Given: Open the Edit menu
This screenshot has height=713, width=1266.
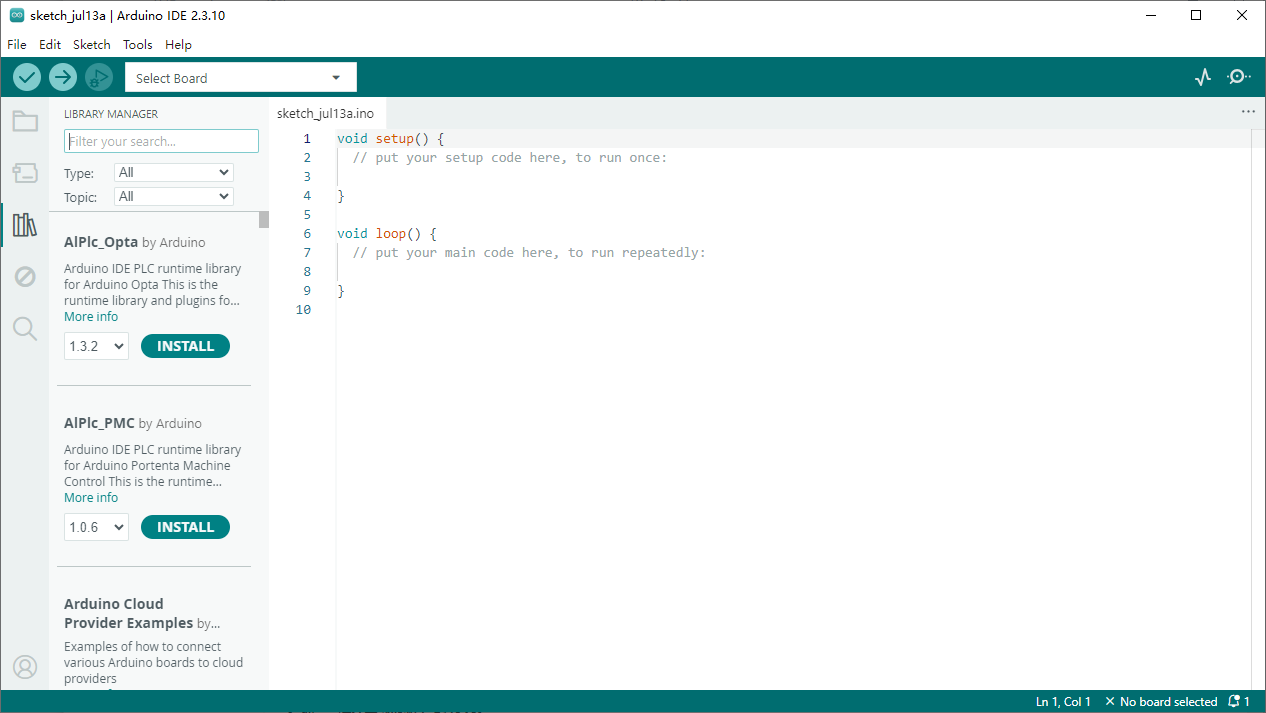Looking at the screenshot, I should (50, 45).
